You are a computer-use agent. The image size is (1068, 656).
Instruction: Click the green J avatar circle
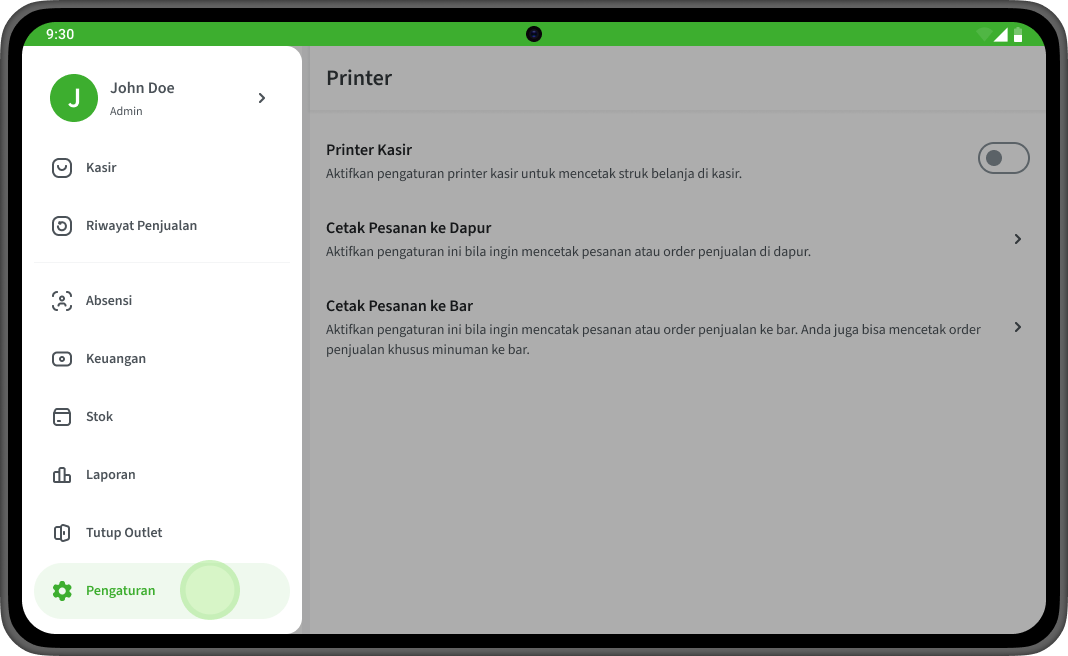pos(74,98)
